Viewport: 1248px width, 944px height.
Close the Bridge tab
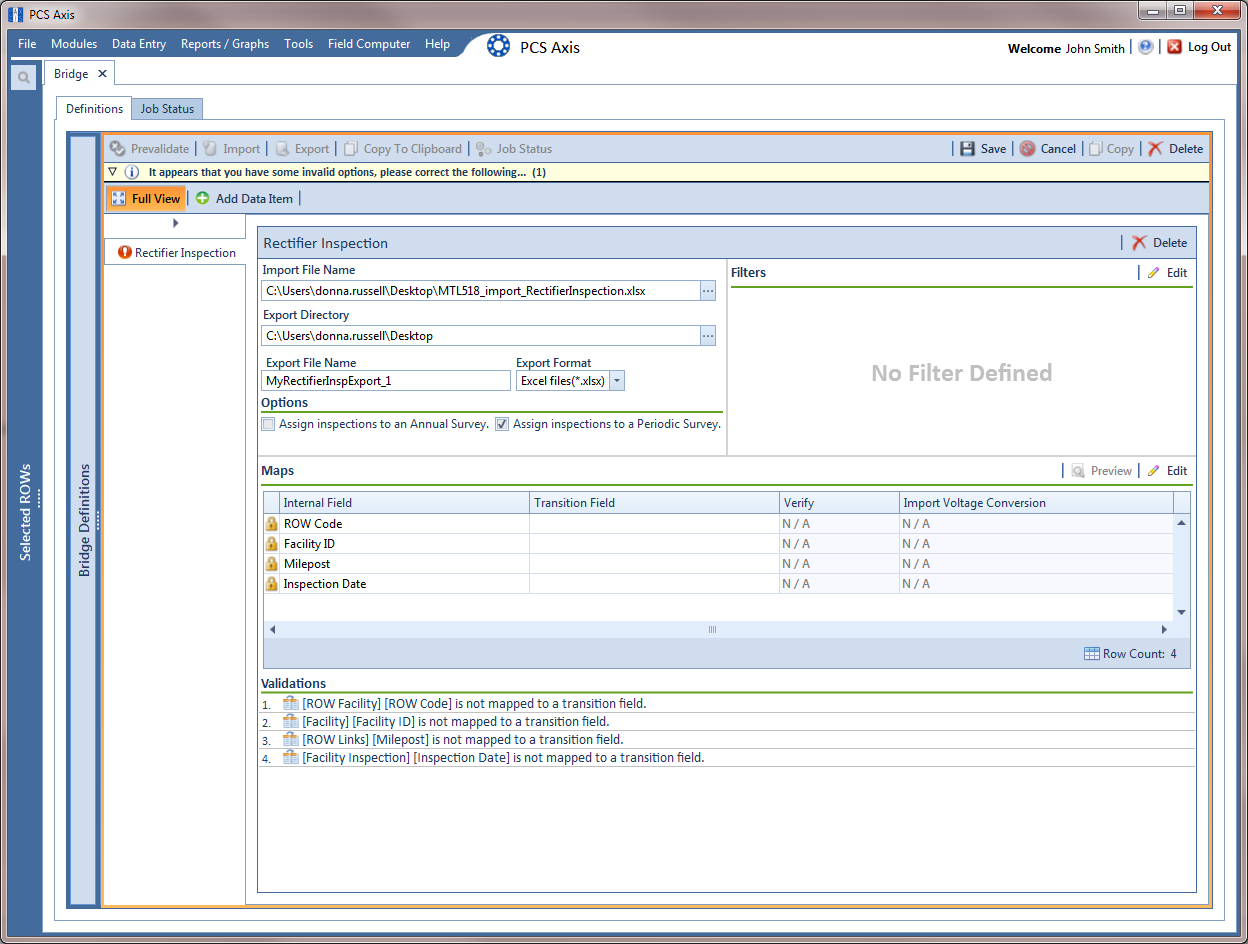click(102, 74)
